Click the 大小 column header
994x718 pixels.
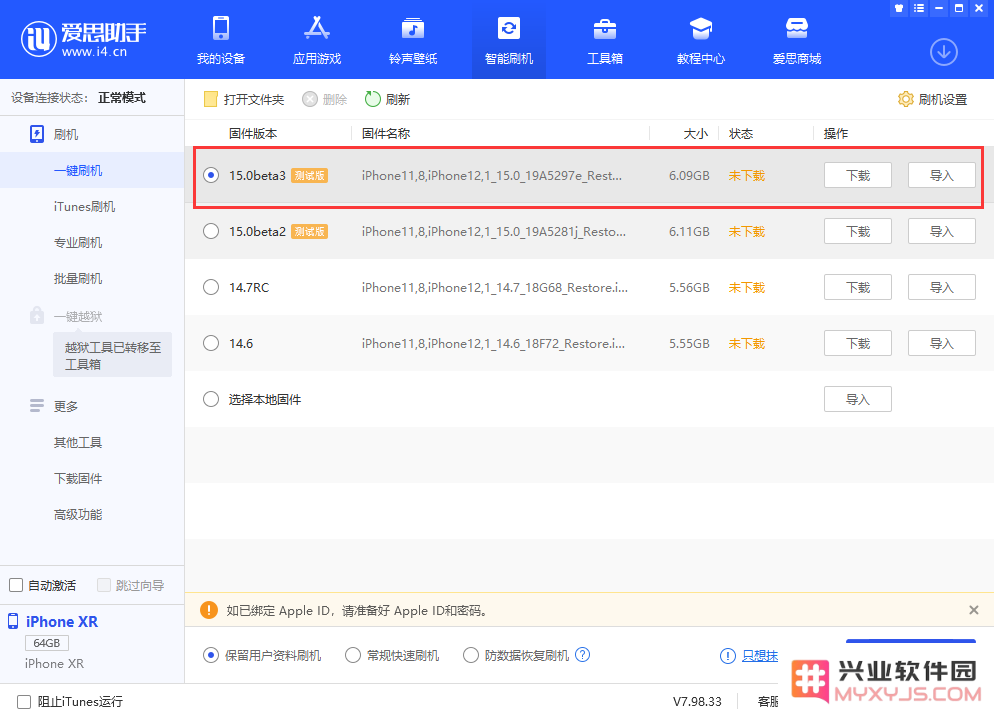(x=695, y=134)
